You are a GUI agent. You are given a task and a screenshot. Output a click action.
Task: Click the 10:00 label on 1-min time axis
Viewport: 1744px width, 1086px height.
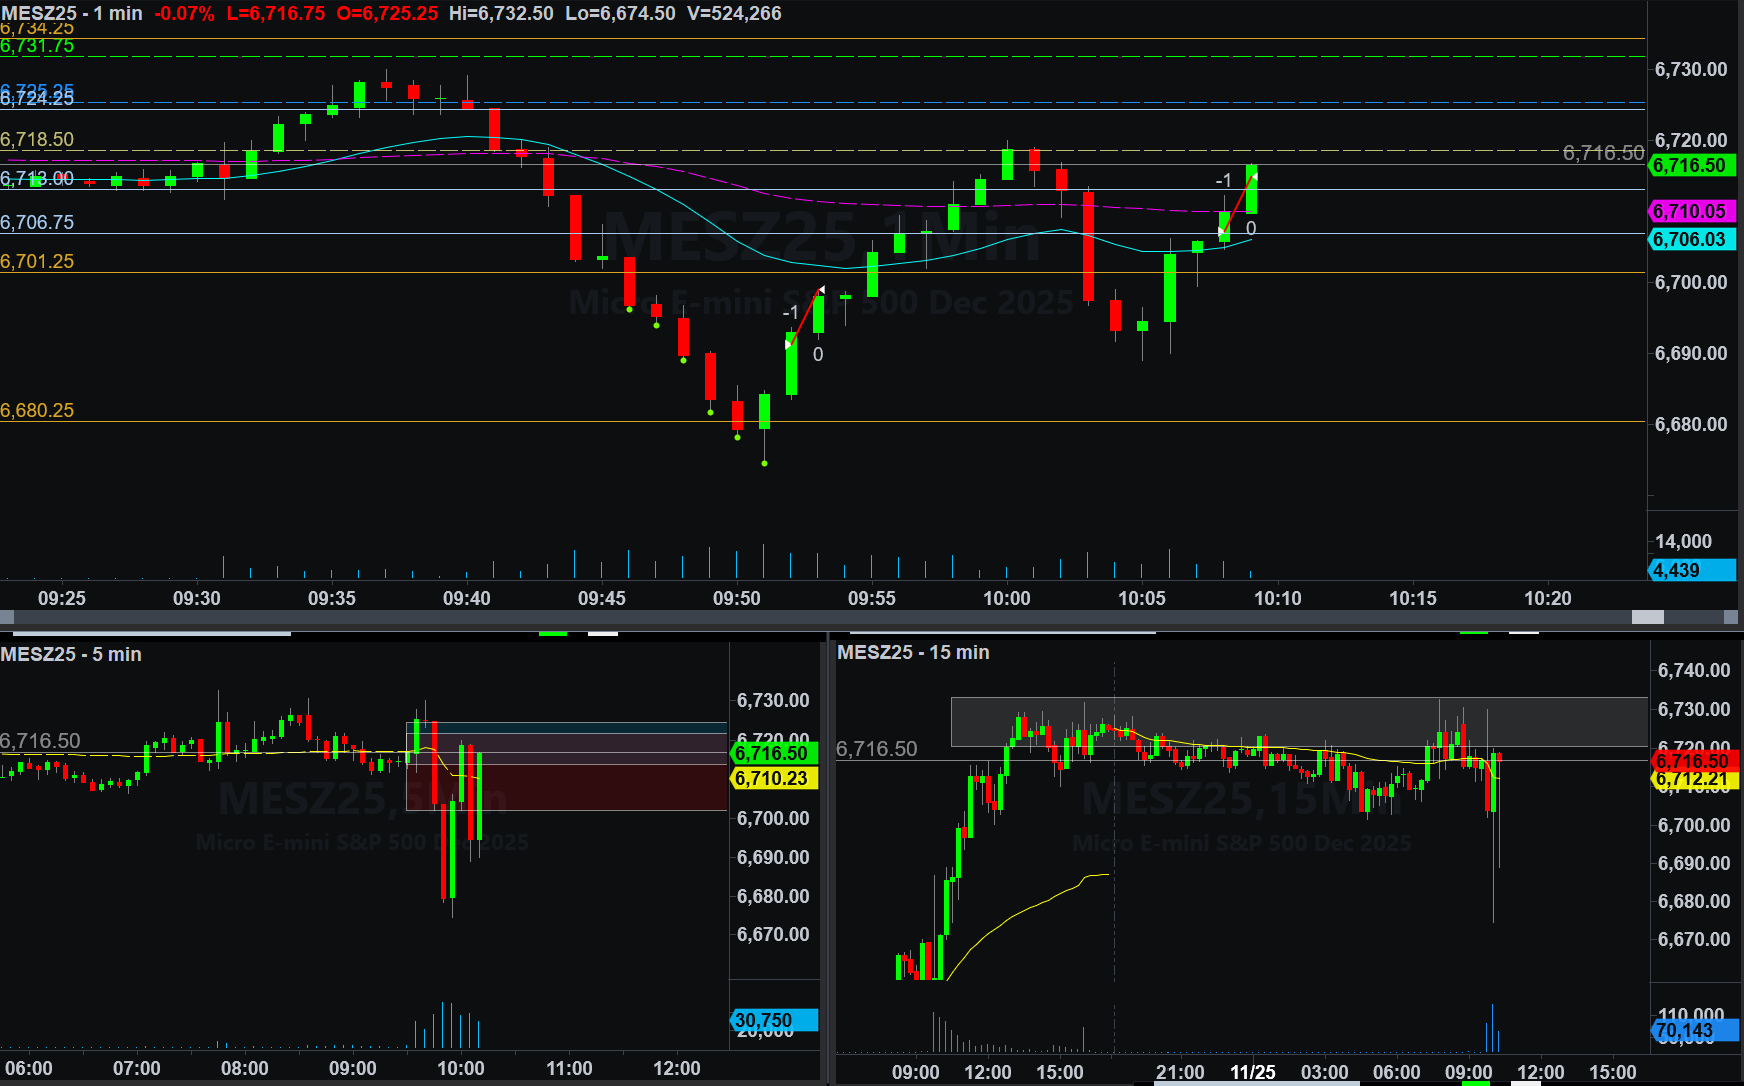[1006, 599]
